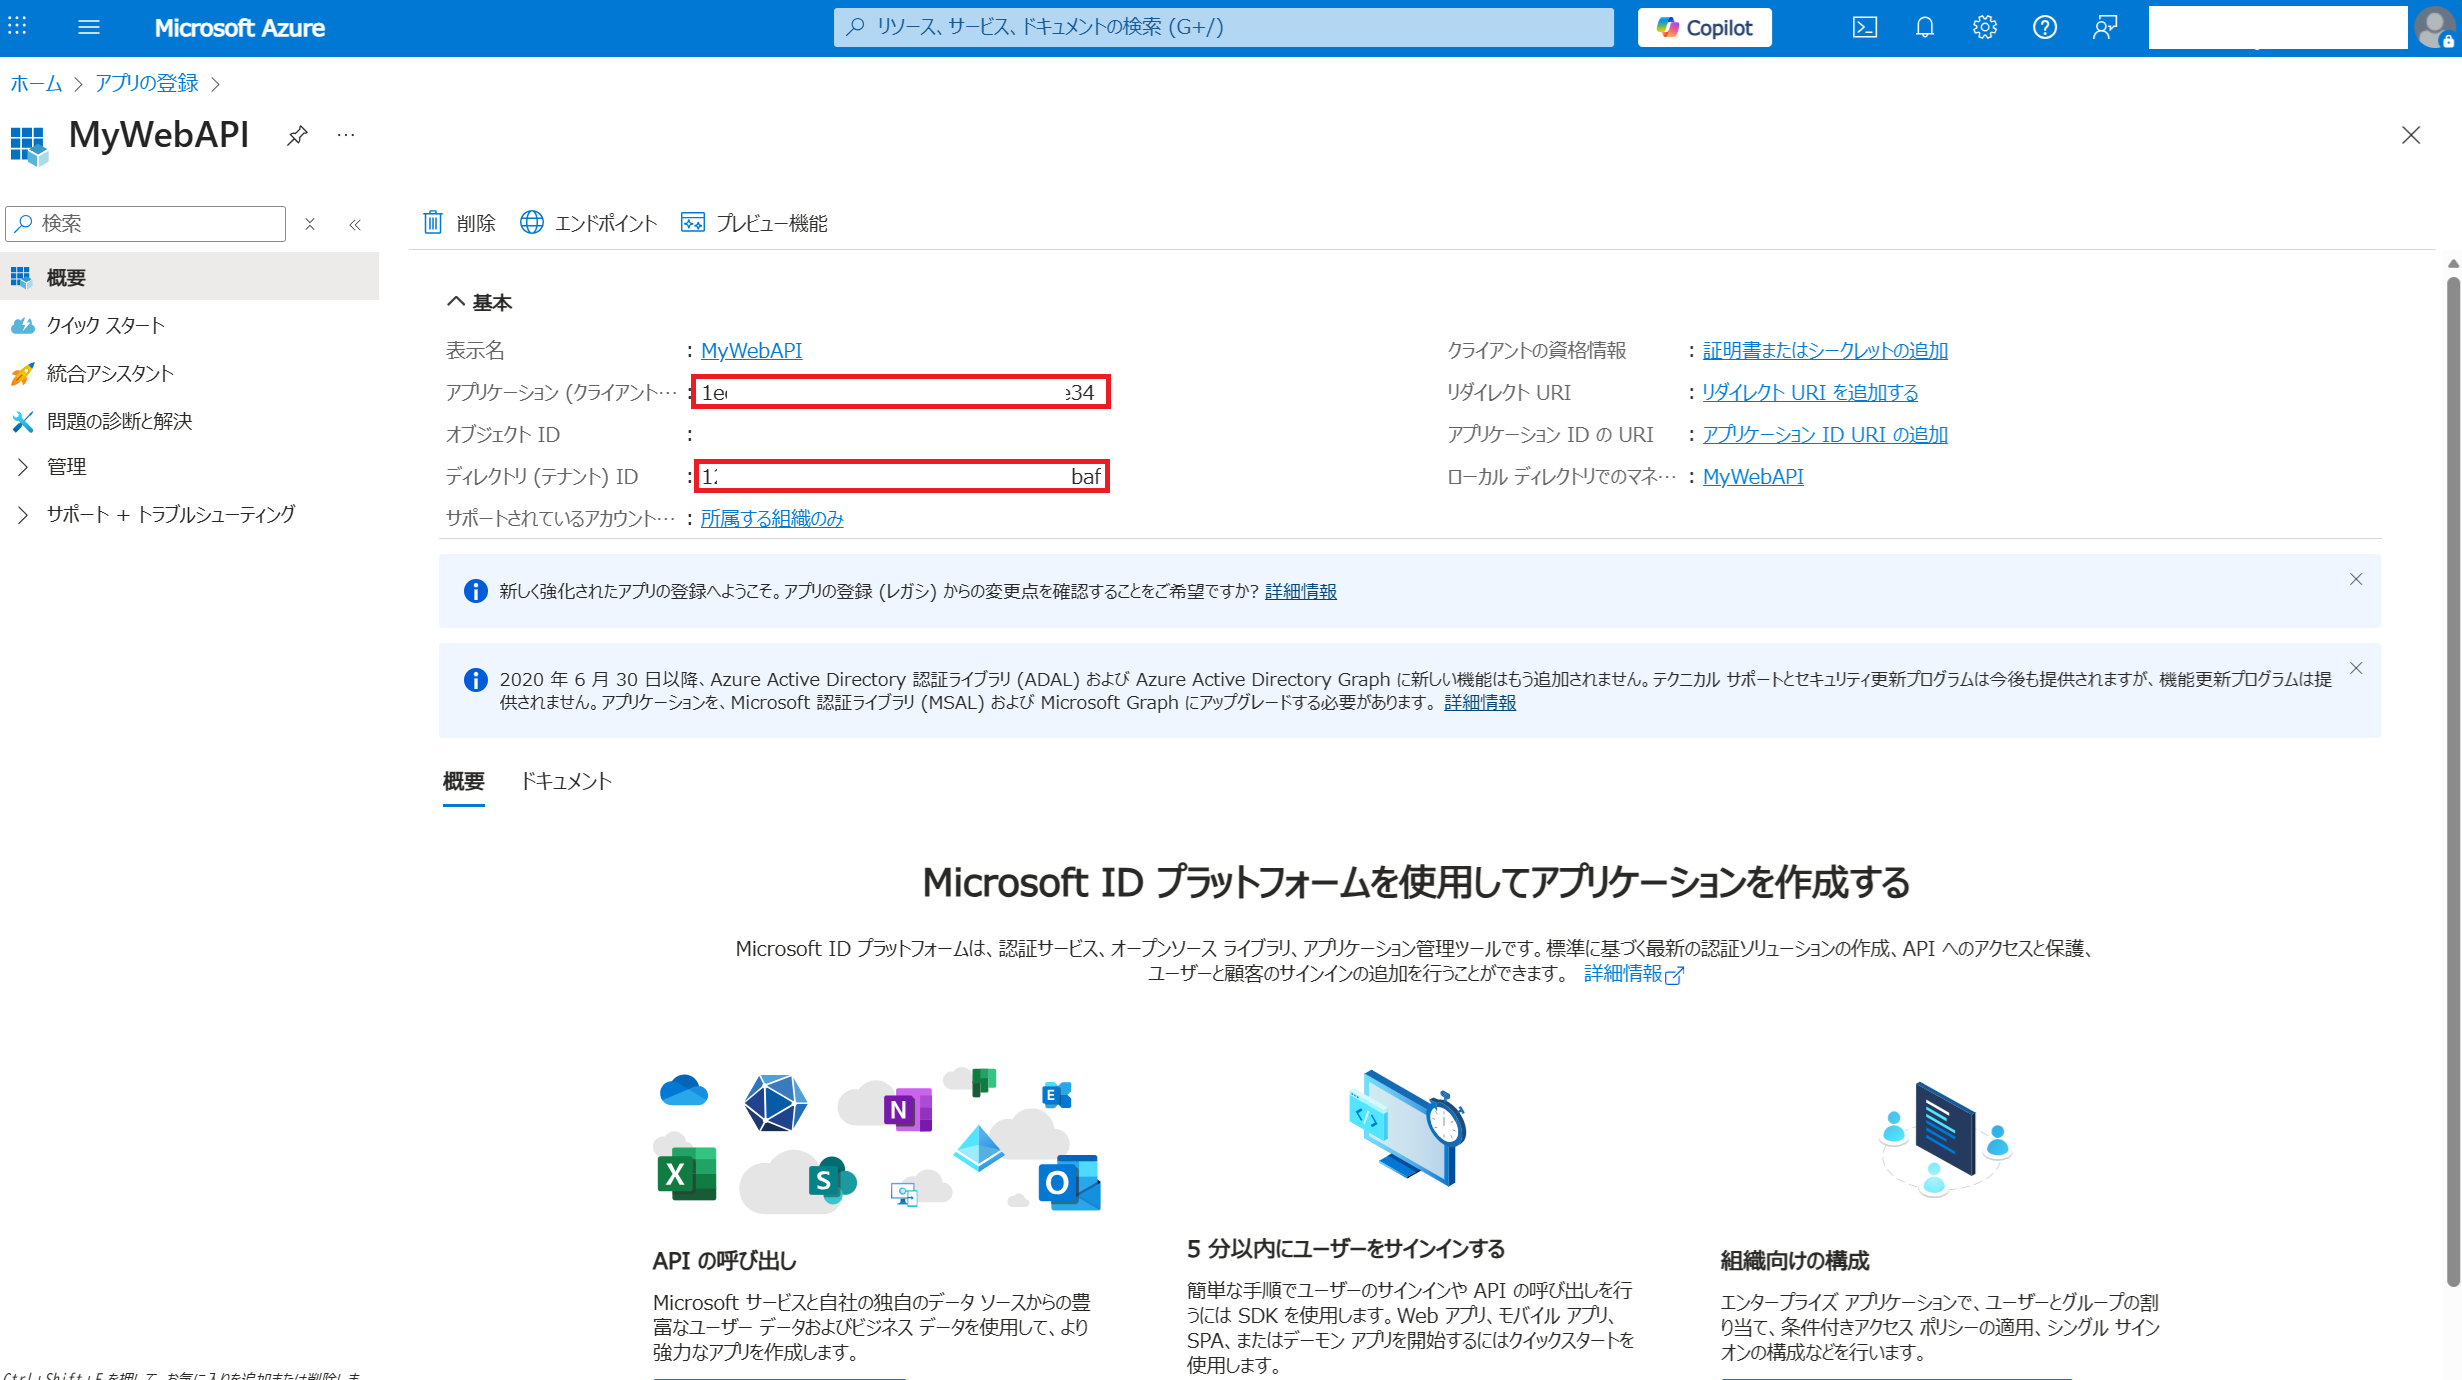
Task: Pin MyWebAPI with the pin icon
Action: [297, 135]
